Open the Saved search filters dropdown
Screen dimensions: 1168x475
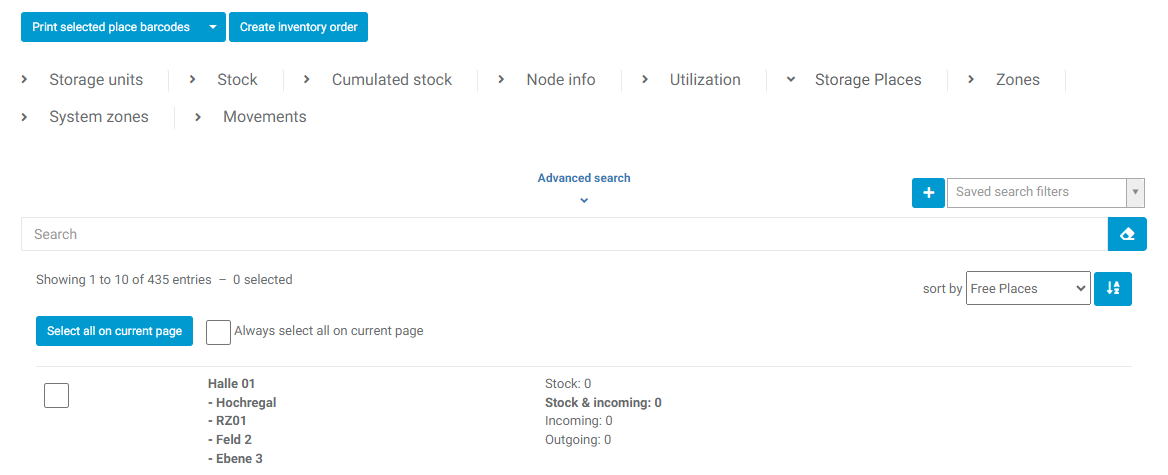[1045, 192]
